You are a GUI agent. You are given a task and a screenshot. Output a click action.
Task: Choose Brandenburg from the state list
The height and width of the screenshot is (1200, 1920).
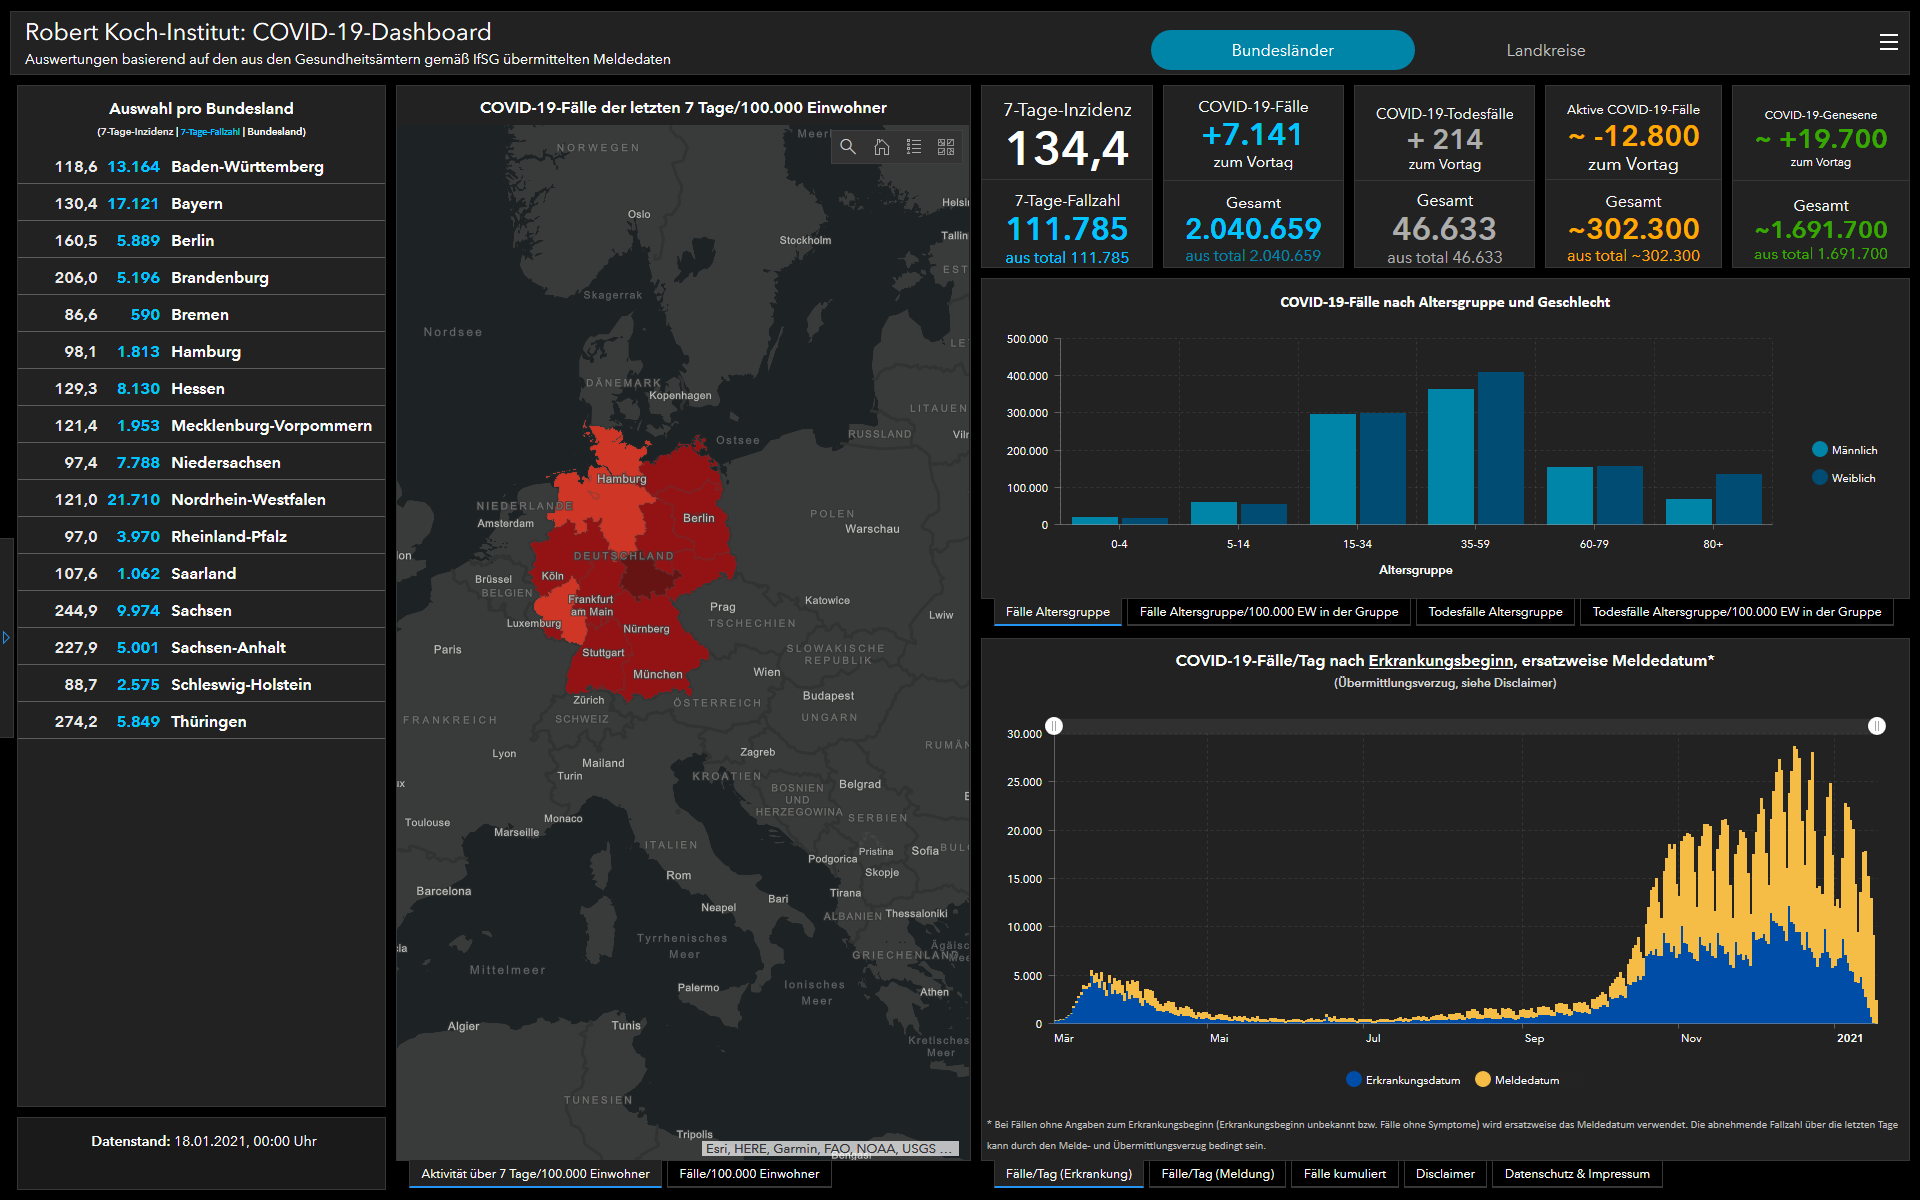click(x=201, y=277)
